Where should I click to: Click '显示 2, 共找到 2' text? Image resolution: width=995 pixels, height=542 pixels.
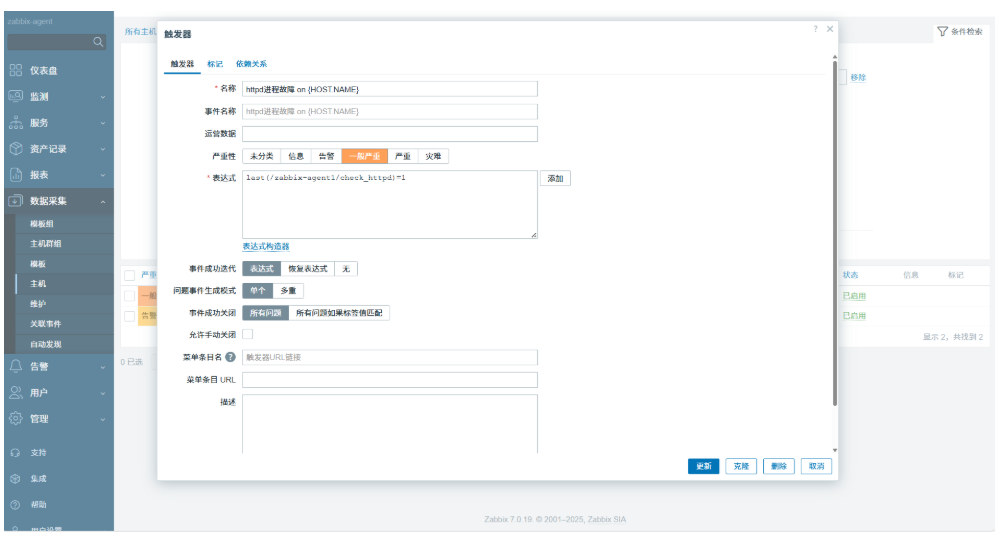click(952, 337)
